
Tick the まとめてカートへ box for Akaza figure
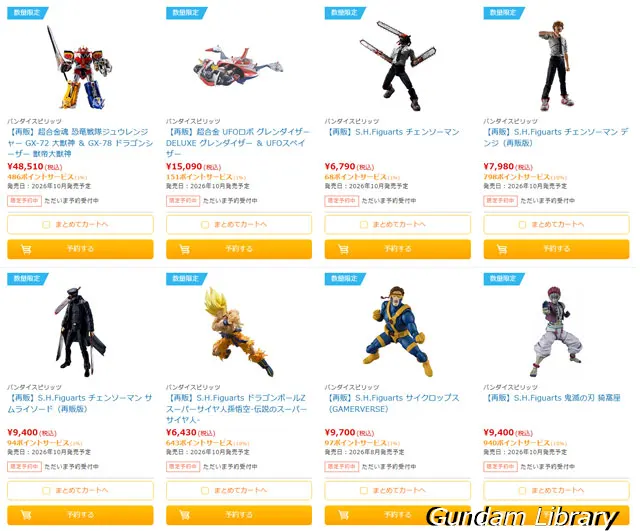tap(522, 490)
